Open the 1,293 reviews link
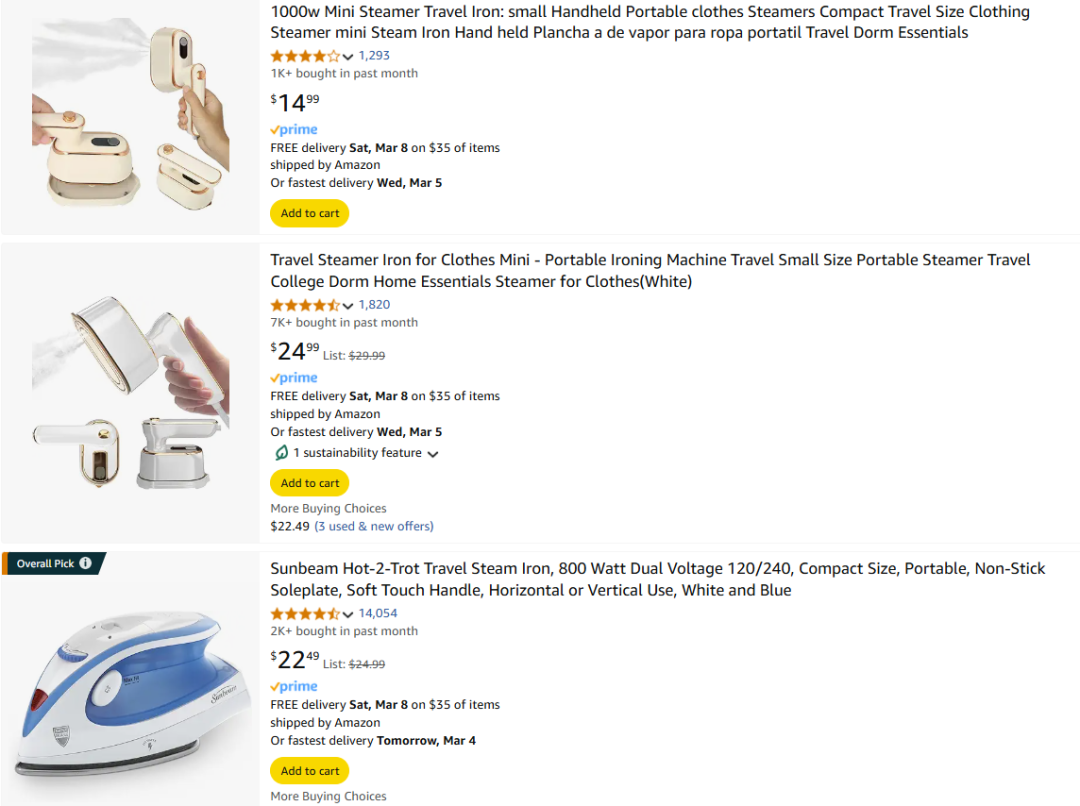 tap(374, 56)
